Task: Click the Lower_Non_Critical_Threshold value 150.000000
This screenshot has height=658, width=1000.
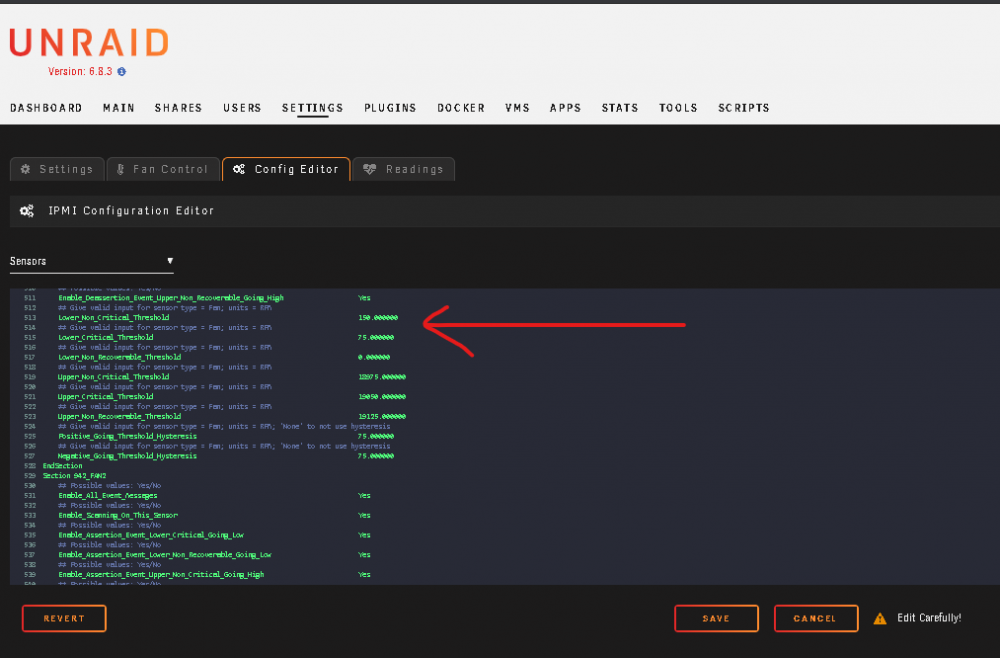Action: (378, 318)
